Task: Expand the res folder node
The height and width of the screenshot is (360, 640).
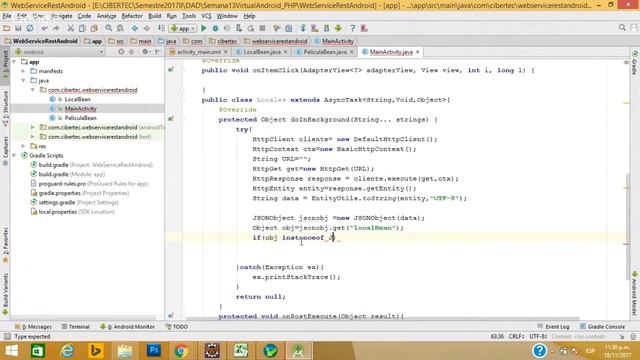Action: pyautogui.click(x=24, y=146)
